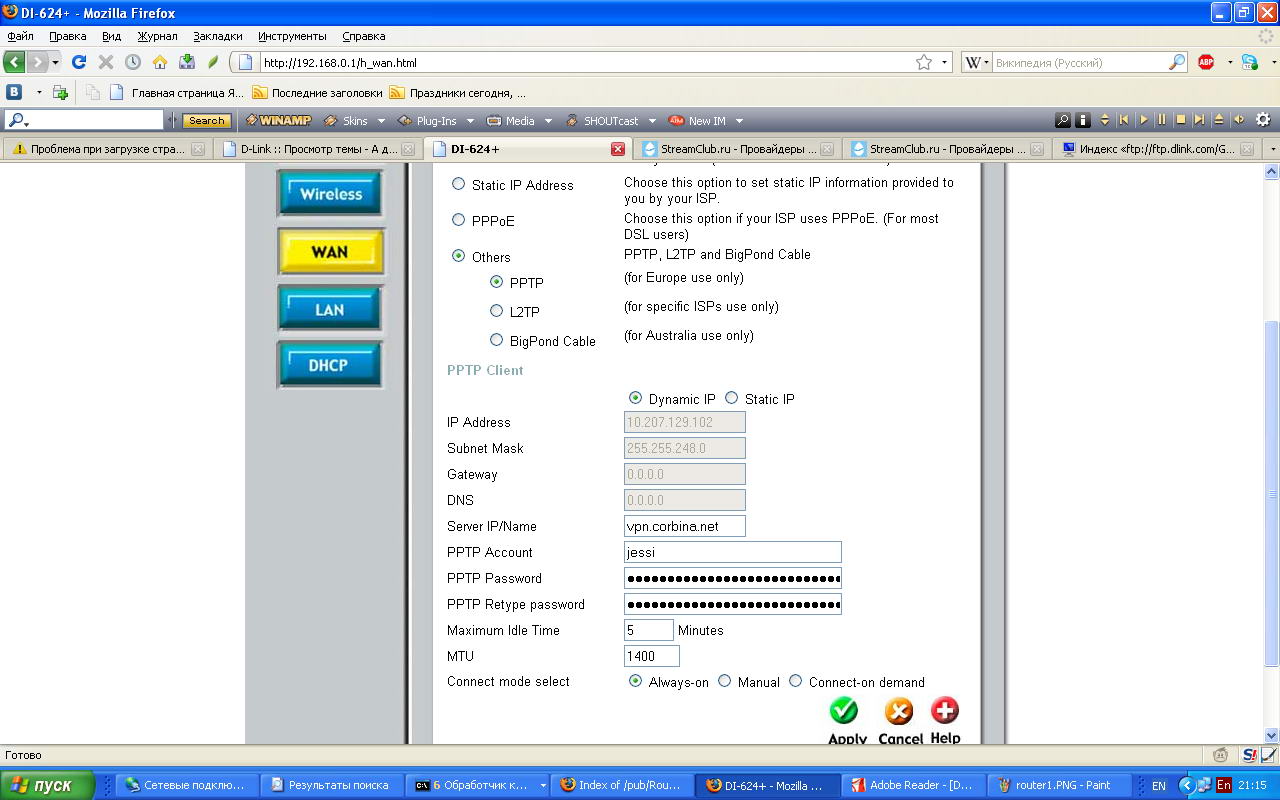Pause playback in Winamp toolbar
Screen dimensions: 1280x800
pyautogui.click(x=1162, y=120)
